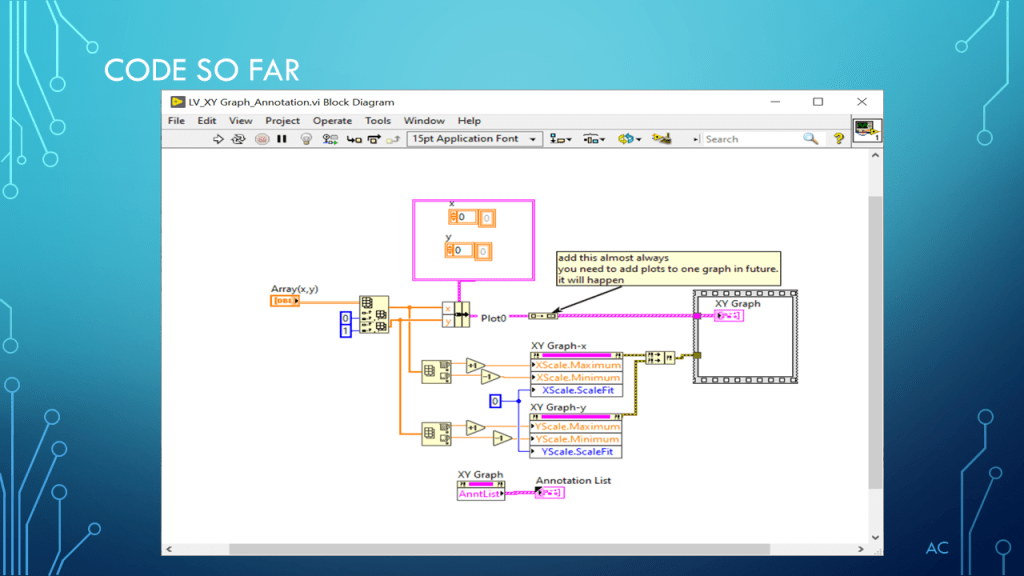
Task: Expand the Distribute Objects dropdown
Action: pos(593,140)
